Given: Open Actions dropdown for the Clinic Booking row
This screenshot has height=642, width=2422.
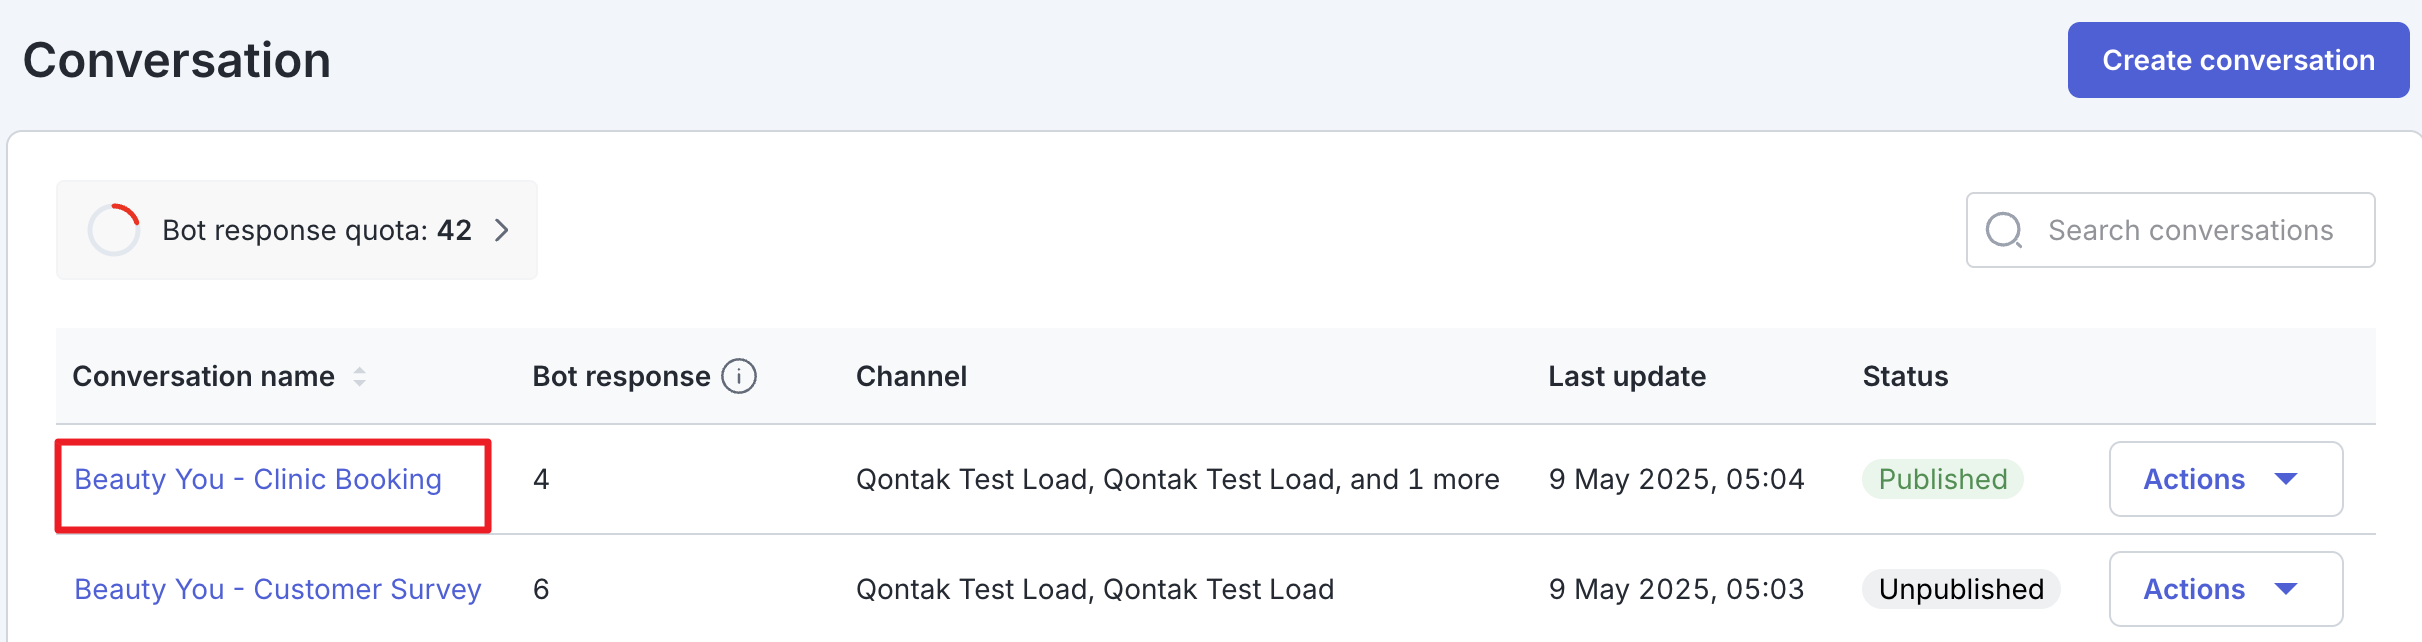Looking at the screenshot, I should [2225, 479].
